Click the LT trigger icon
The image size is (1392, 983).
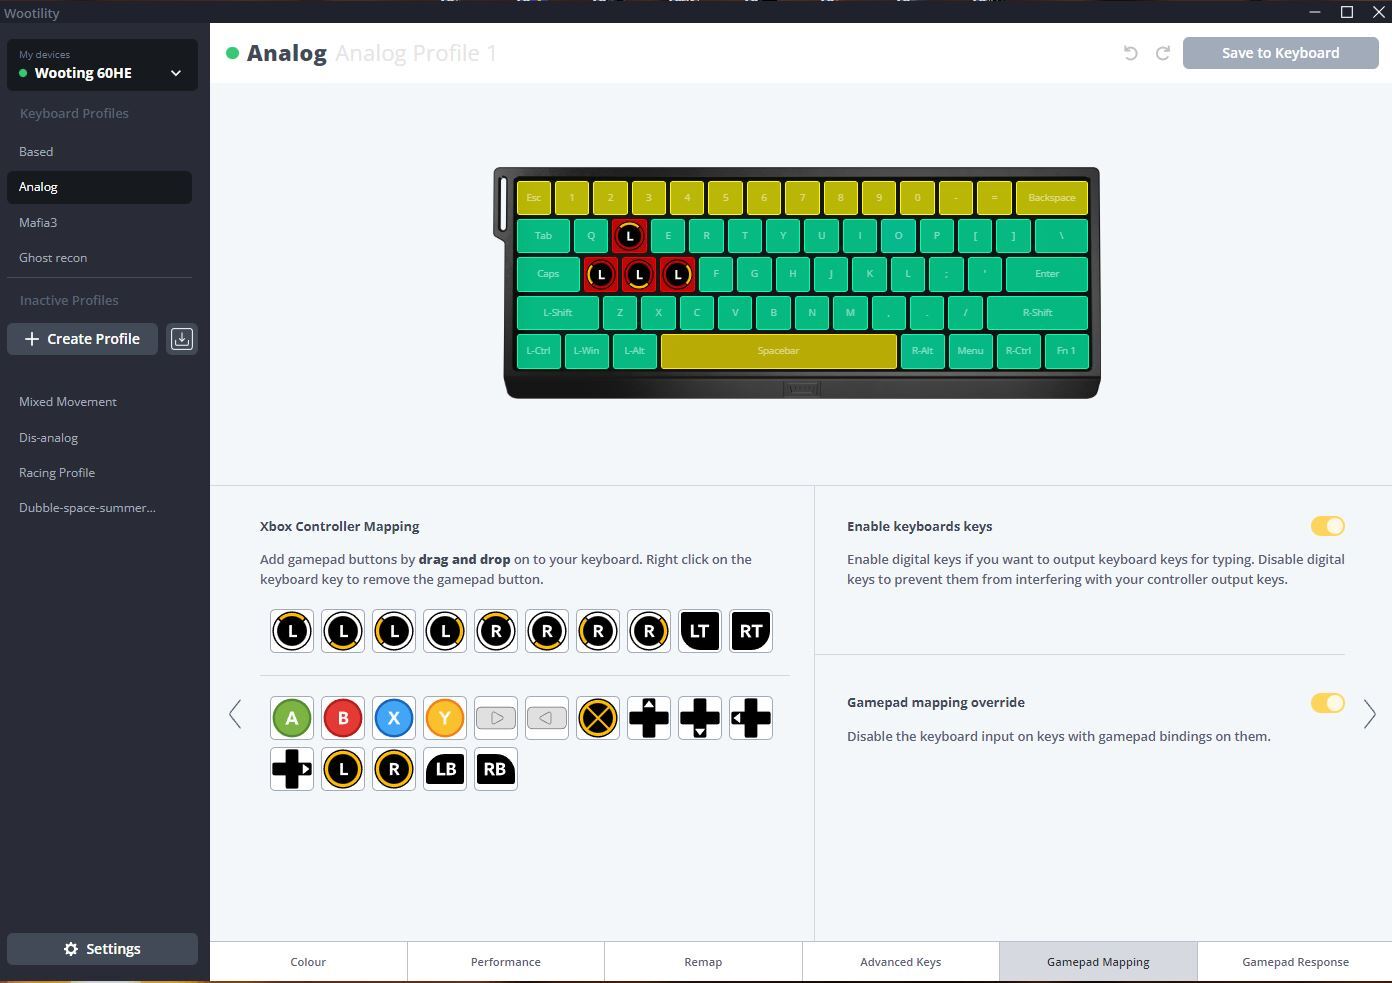(700, 631)
